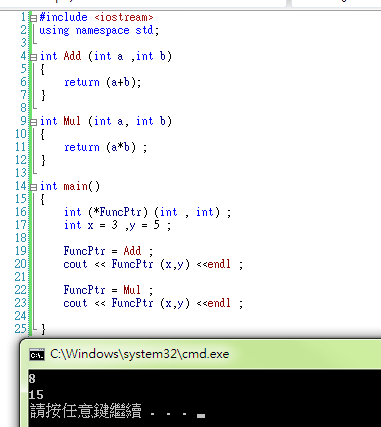Click the console output '8'
The image size is (381, 427).
[x=32, y=379]
